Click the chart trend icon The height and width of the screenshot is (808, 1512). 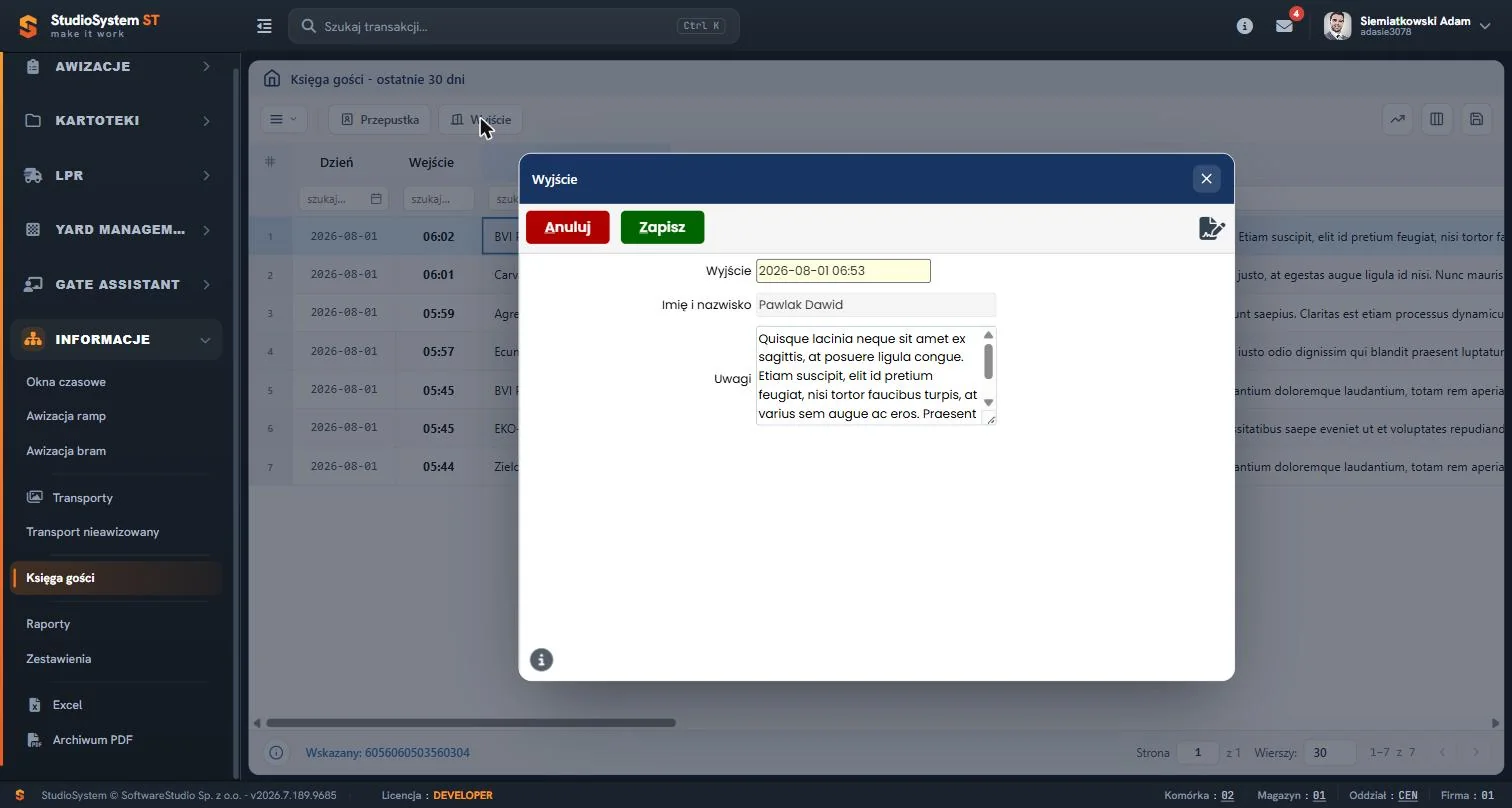(1397, 119)
